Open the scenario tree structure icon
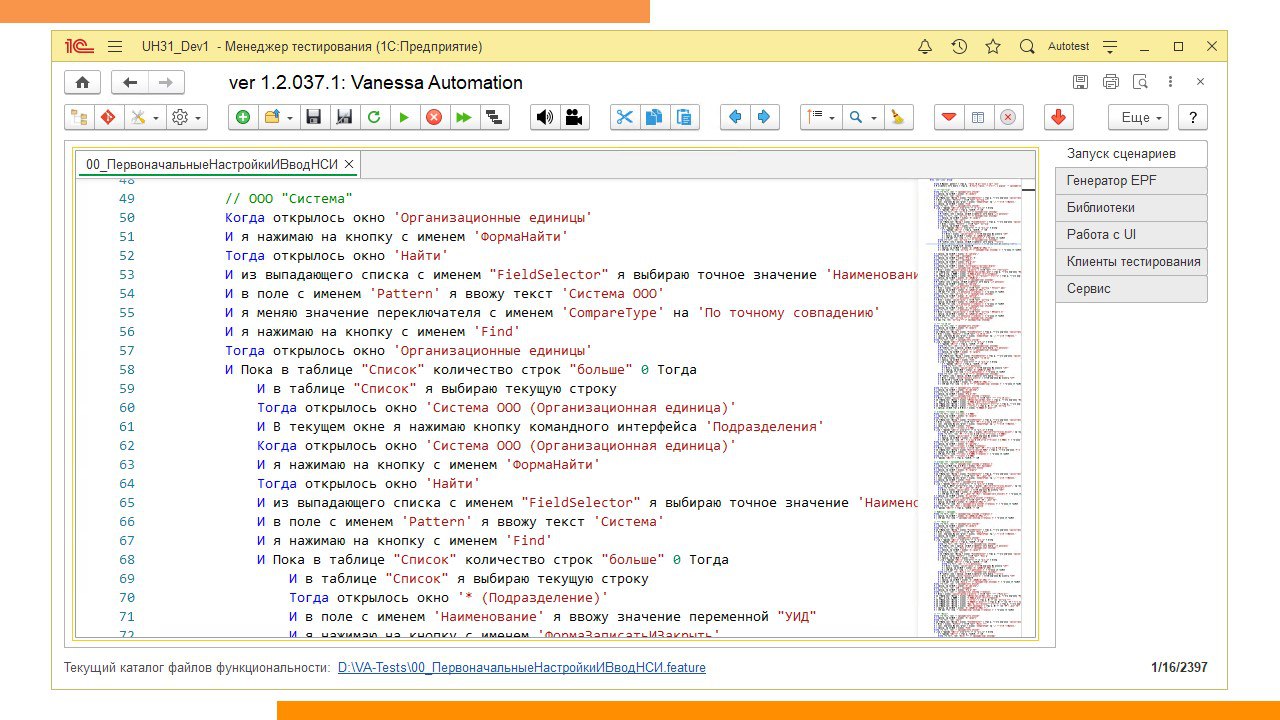This screenshot has width=1280, height=720. pyautogui.click(x=79, y=117)
